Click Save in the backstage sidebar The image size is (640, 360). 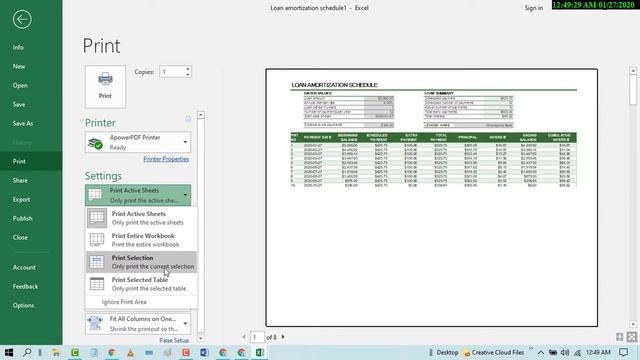pos(19,104)
